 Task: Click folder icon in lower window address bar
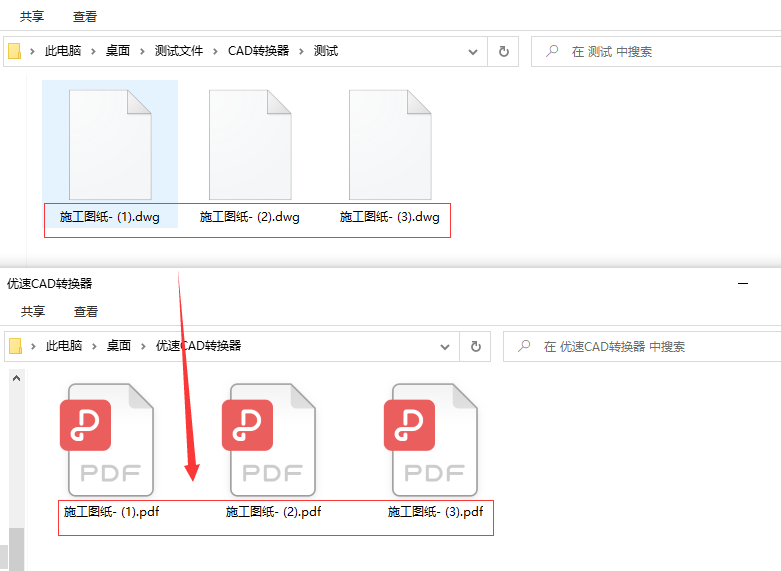tap(15, 346)
